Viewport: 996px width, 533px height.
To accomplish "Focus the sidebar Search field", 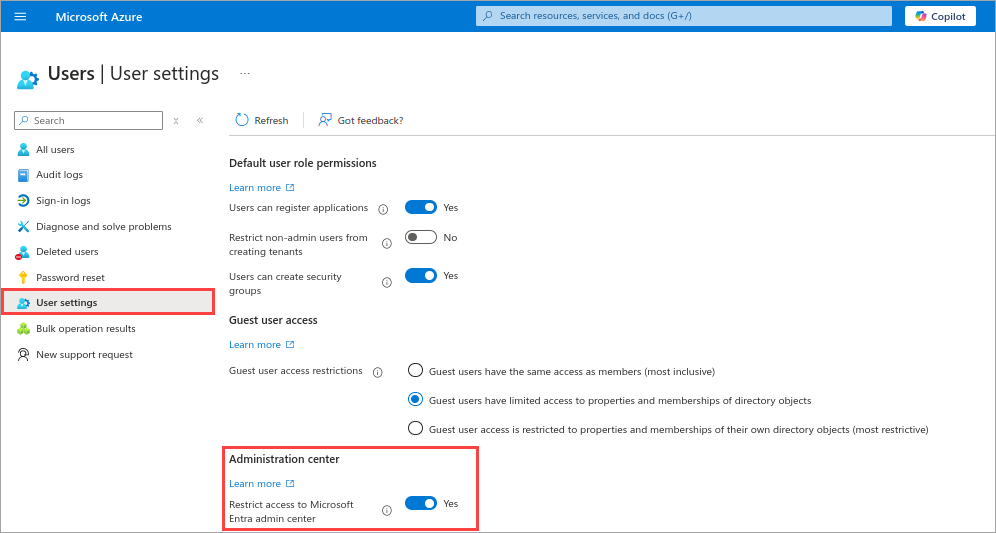I will pyautogui.click(x=88, y=120).
